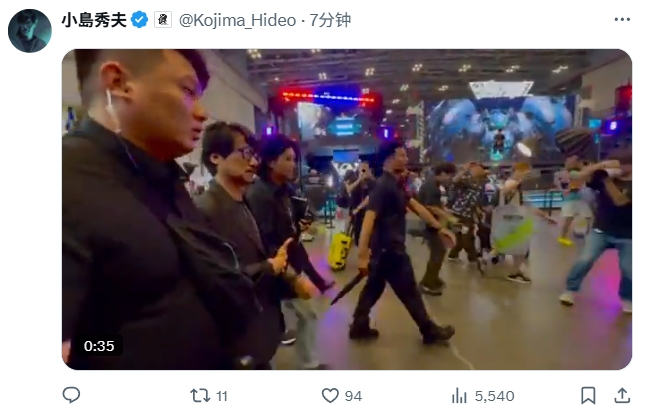This screenshot has height=412, width=658.
Task: Click the affiliate badge beside the checkmark
Action: pos(163,20)
